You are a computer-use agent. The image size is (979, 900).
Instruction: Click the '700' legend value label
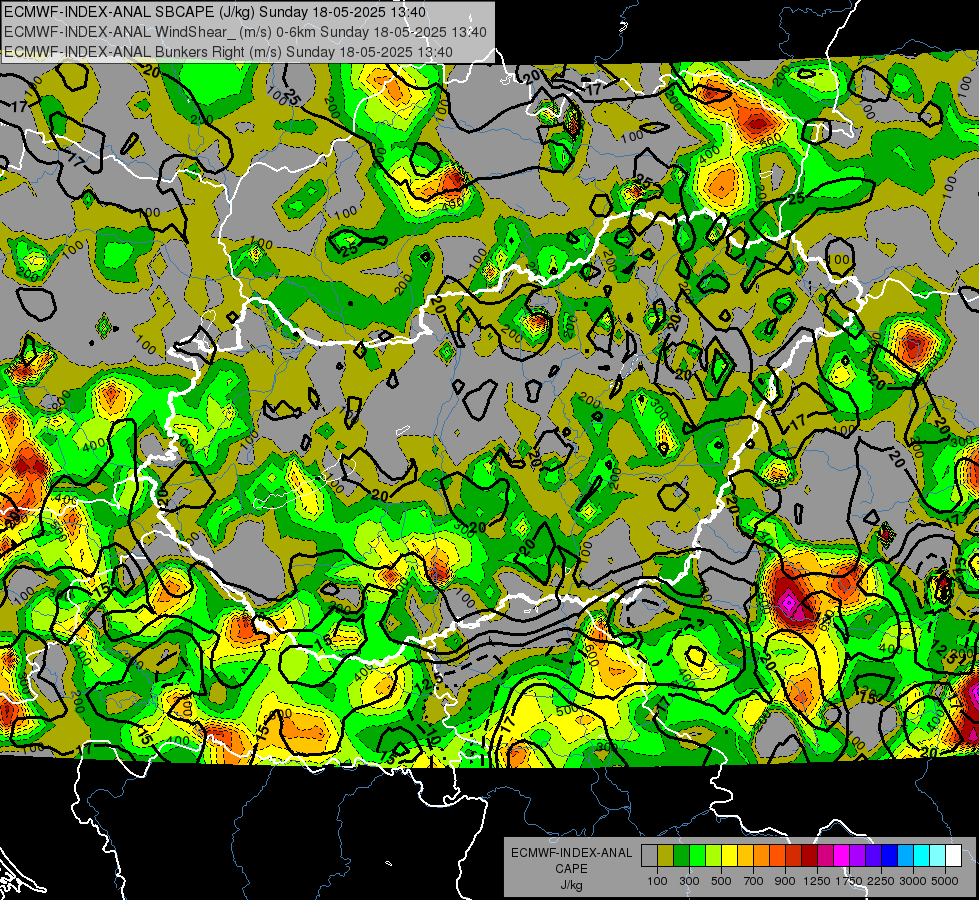754,882
